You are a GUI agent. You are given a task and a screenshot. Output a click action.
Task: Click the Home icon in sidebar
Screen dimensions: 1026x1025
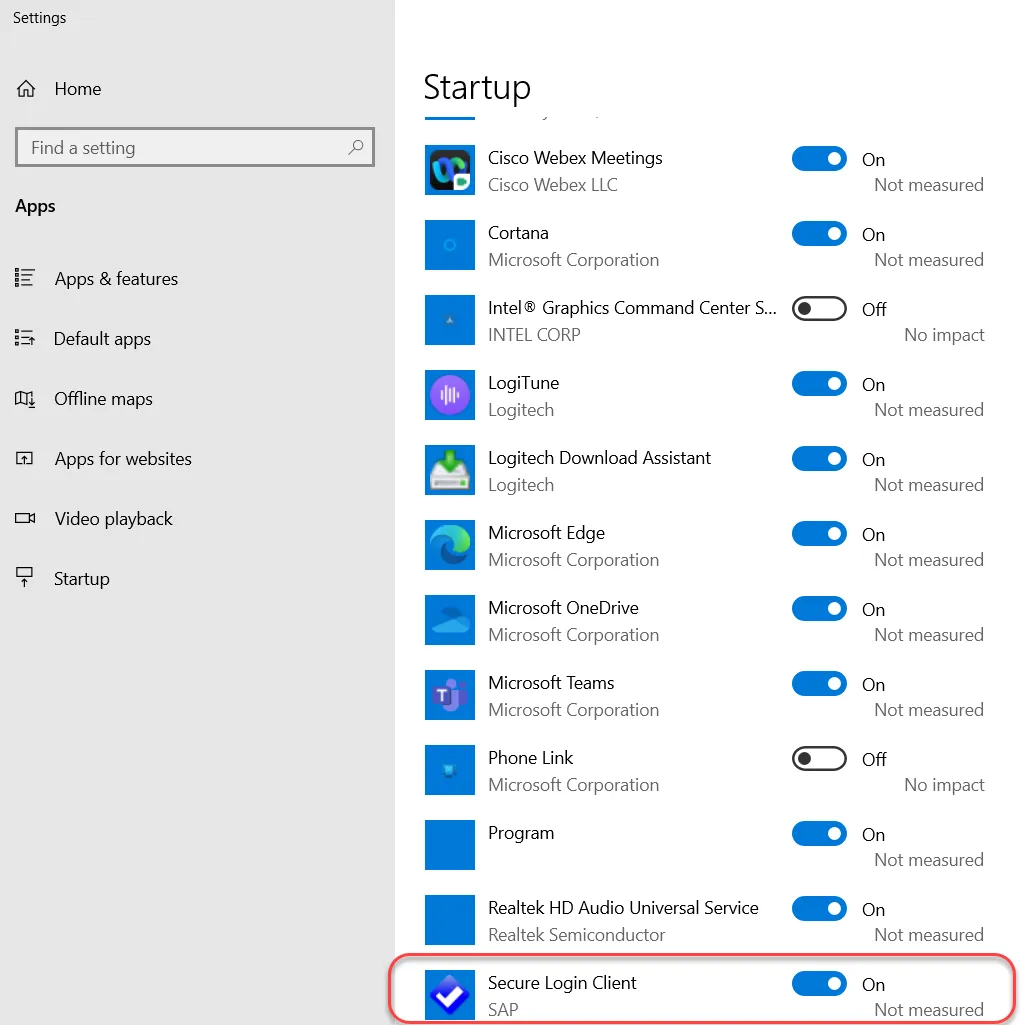coord(26,88)
